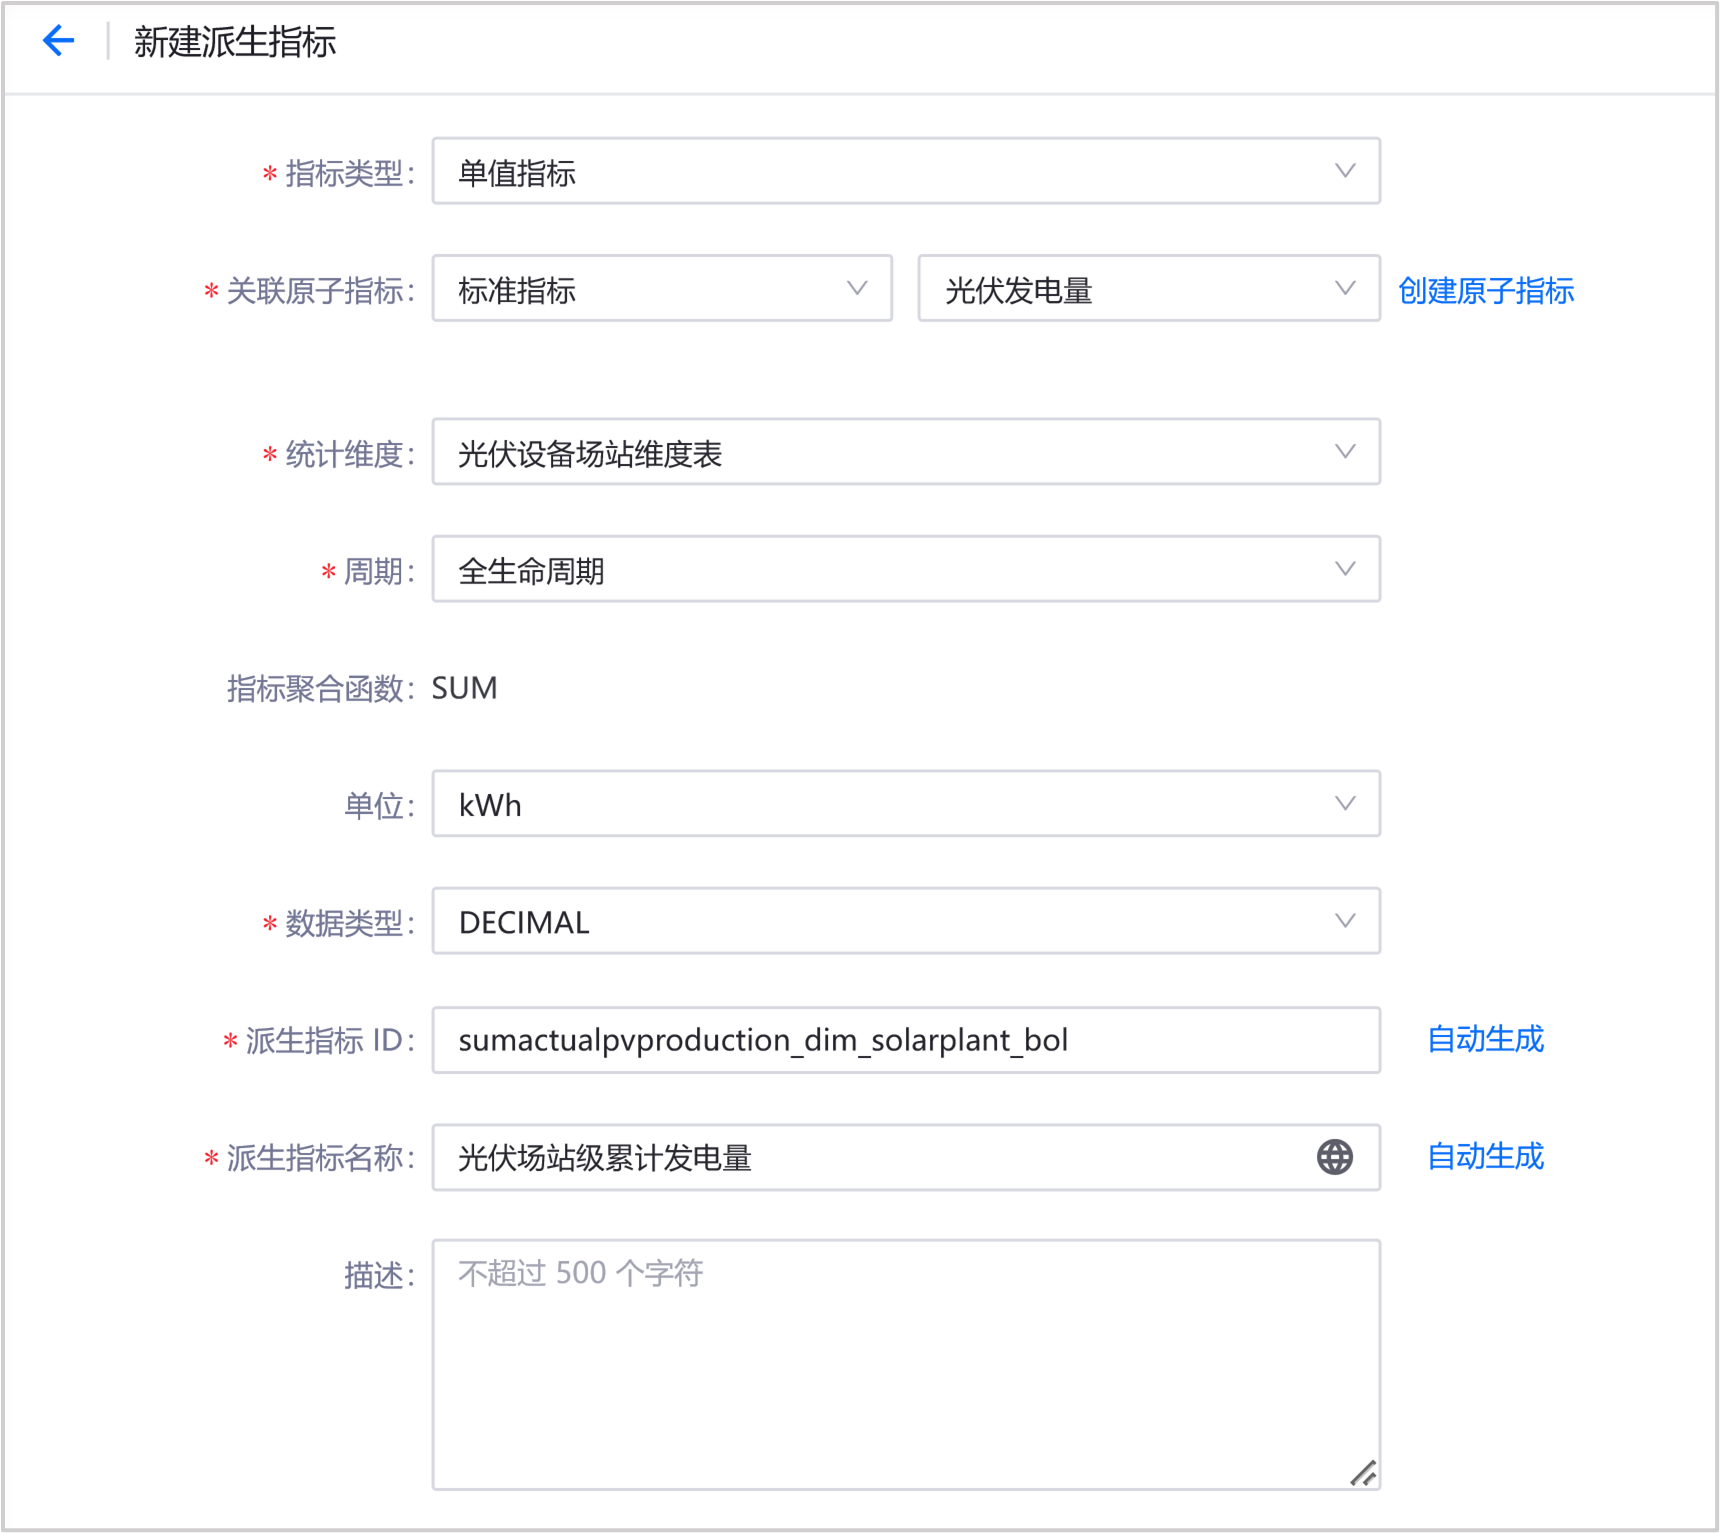Click the chevron arrow in 单位 field
The image size is (1720, 1533).
click(1345, 804)
